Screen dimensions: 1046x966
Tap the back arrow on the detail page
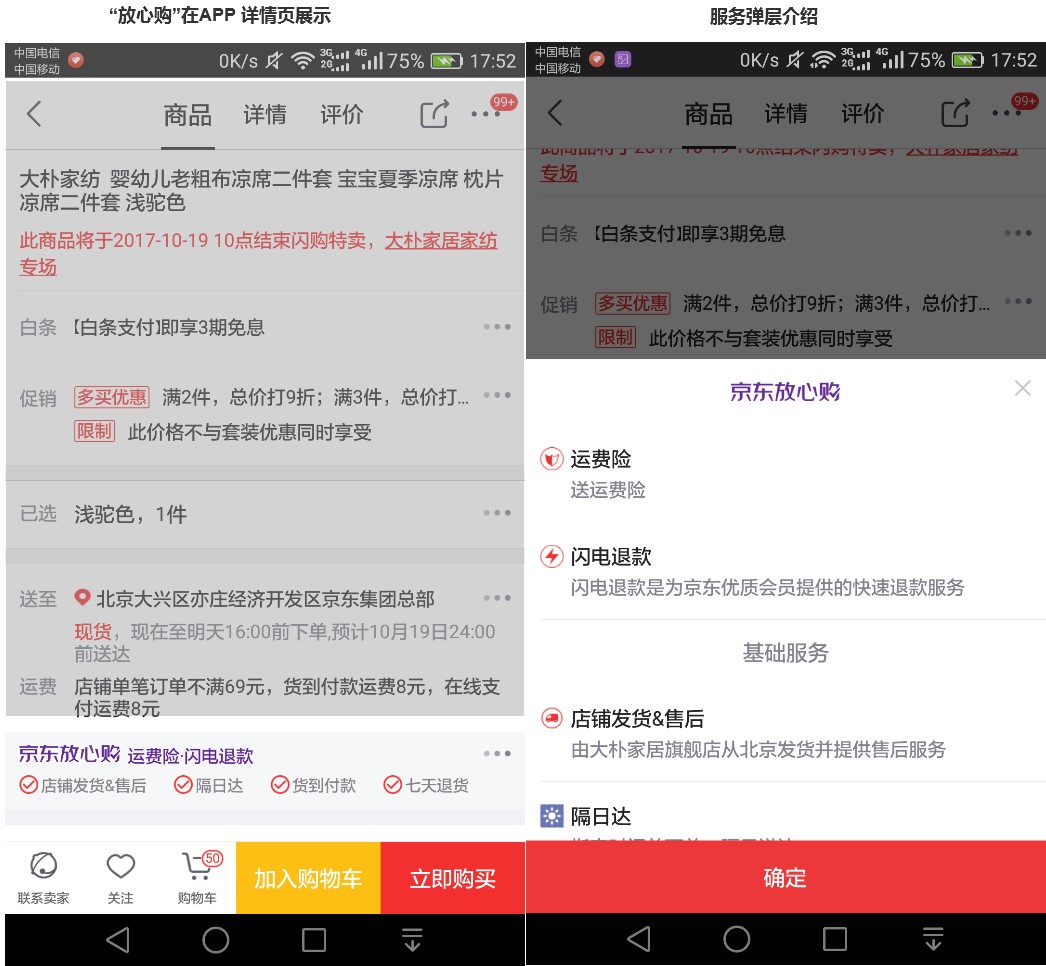click(x=35, y=114)
